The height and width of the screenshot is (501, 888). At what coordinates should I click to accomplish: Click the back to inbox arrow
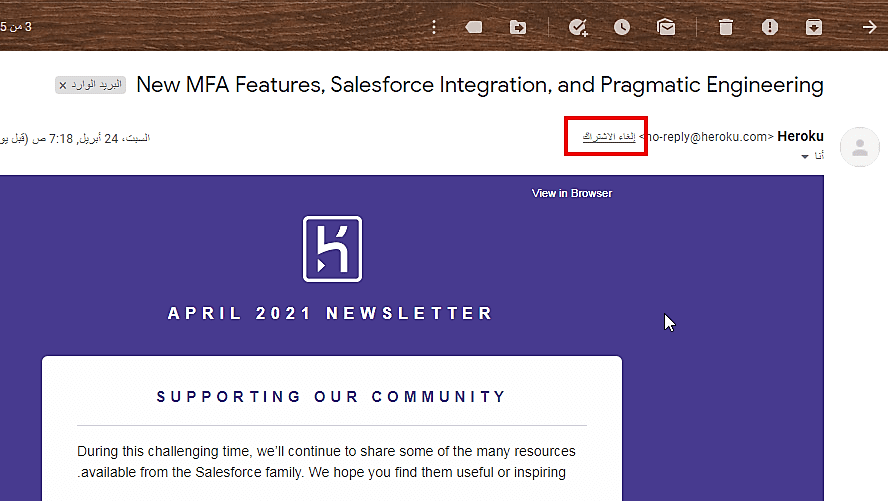click(869, 27)
